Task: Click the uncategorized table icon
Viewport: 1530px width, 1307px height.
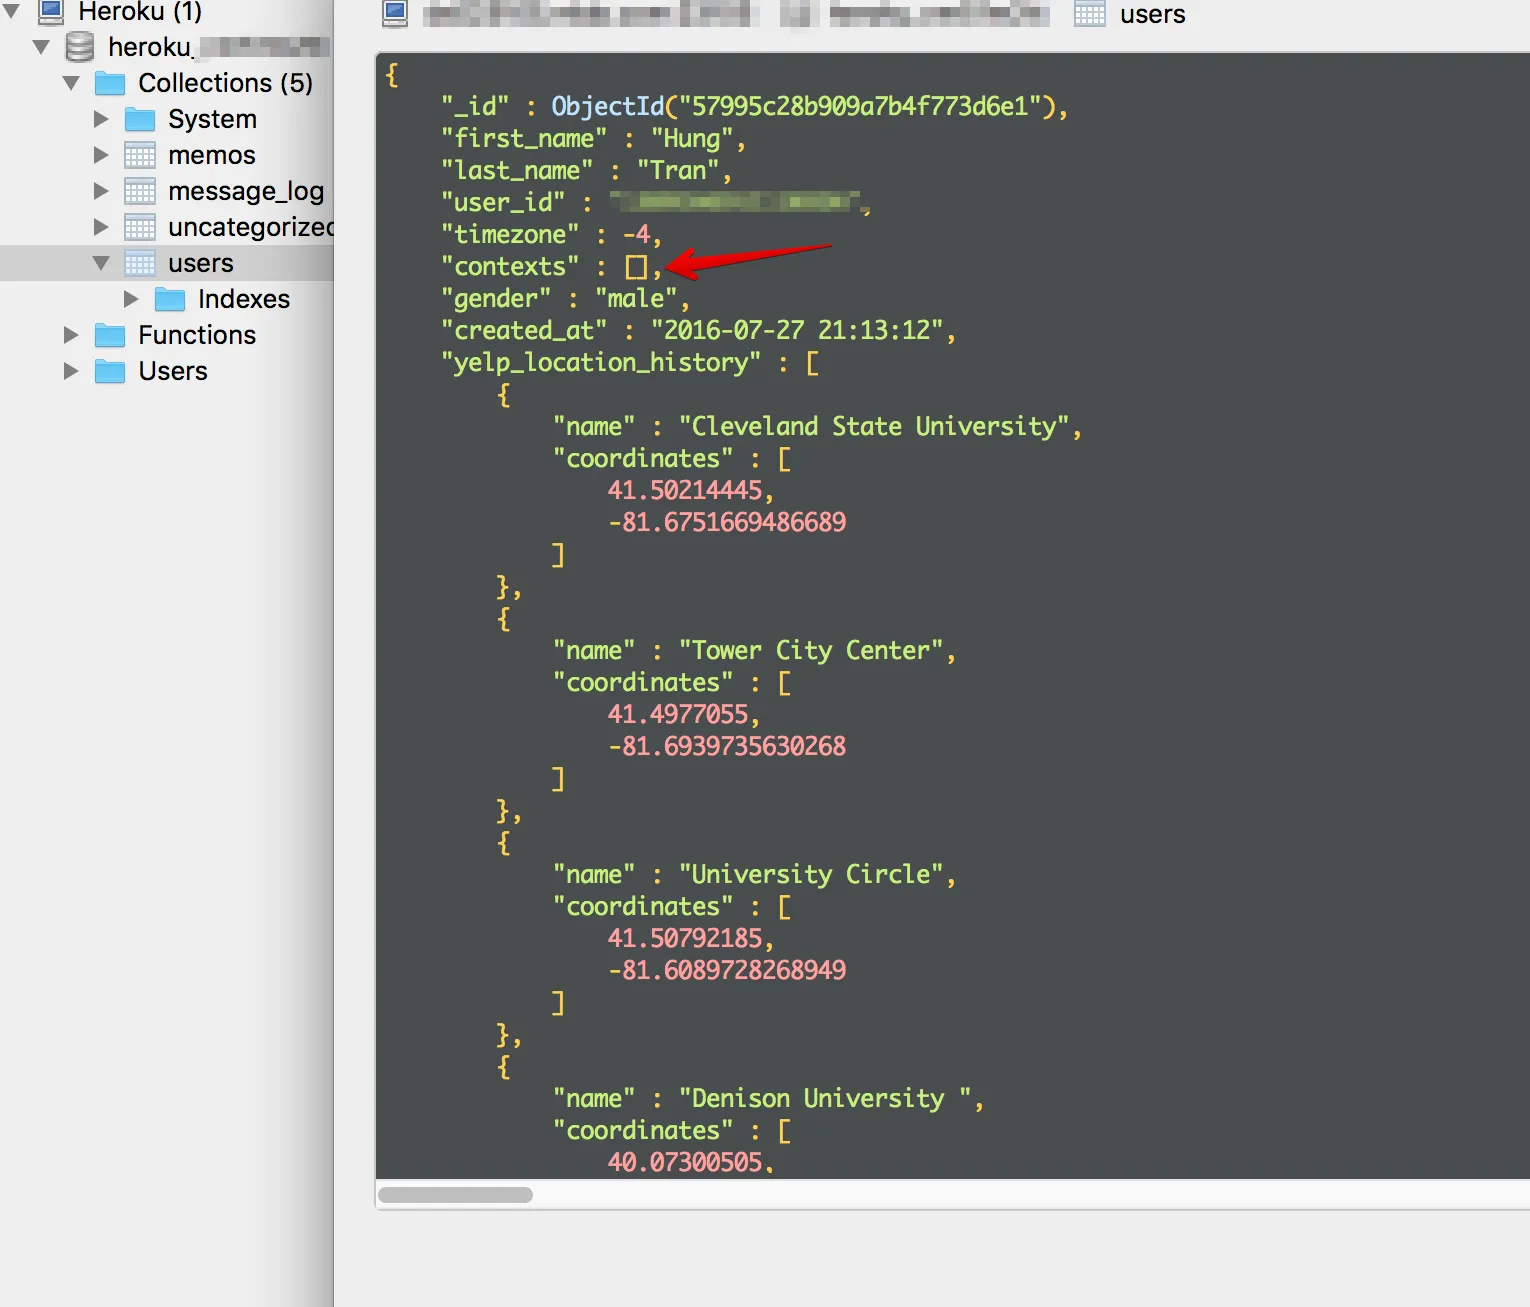Action: [140, 227]
